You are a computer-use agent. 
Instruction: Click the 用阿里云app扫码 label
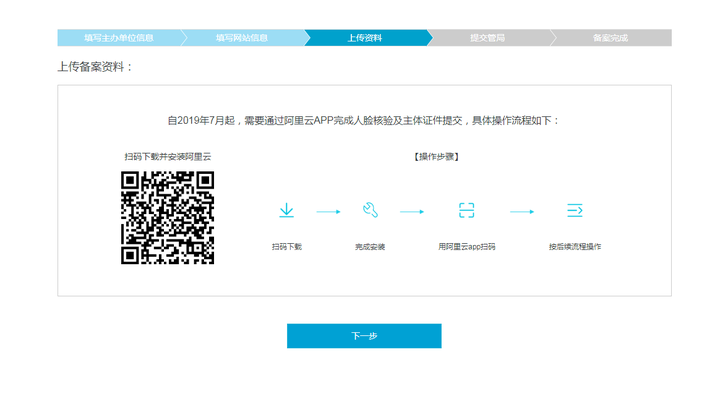467,247
